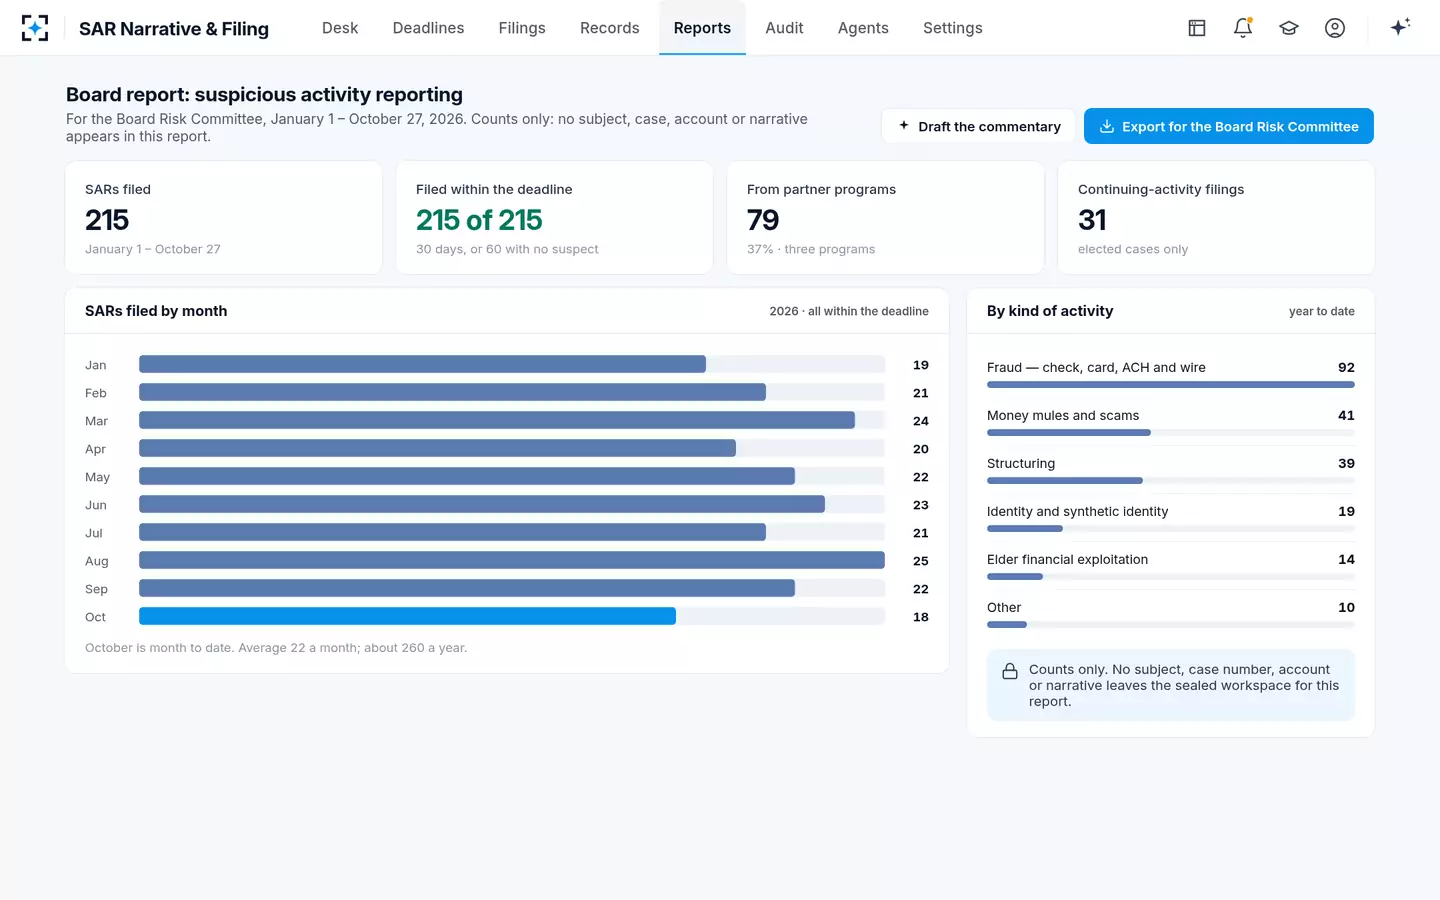Open the layout panel icon in the header
The image size is (1440, 900).
1197,28
